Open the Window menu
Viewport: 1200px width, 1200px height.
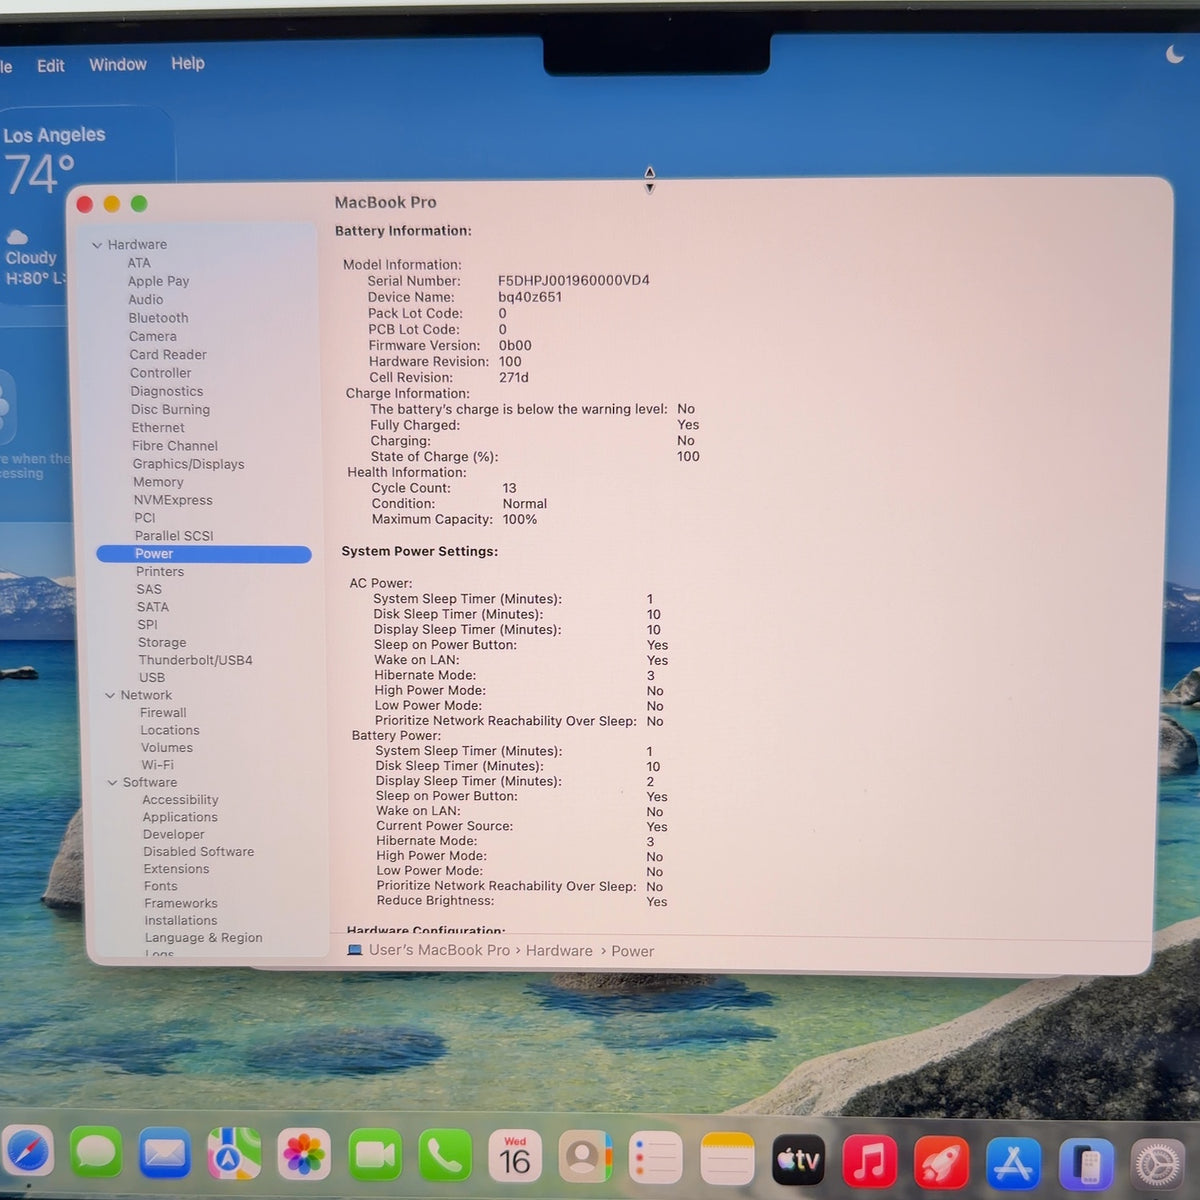(x=118, y=65)
